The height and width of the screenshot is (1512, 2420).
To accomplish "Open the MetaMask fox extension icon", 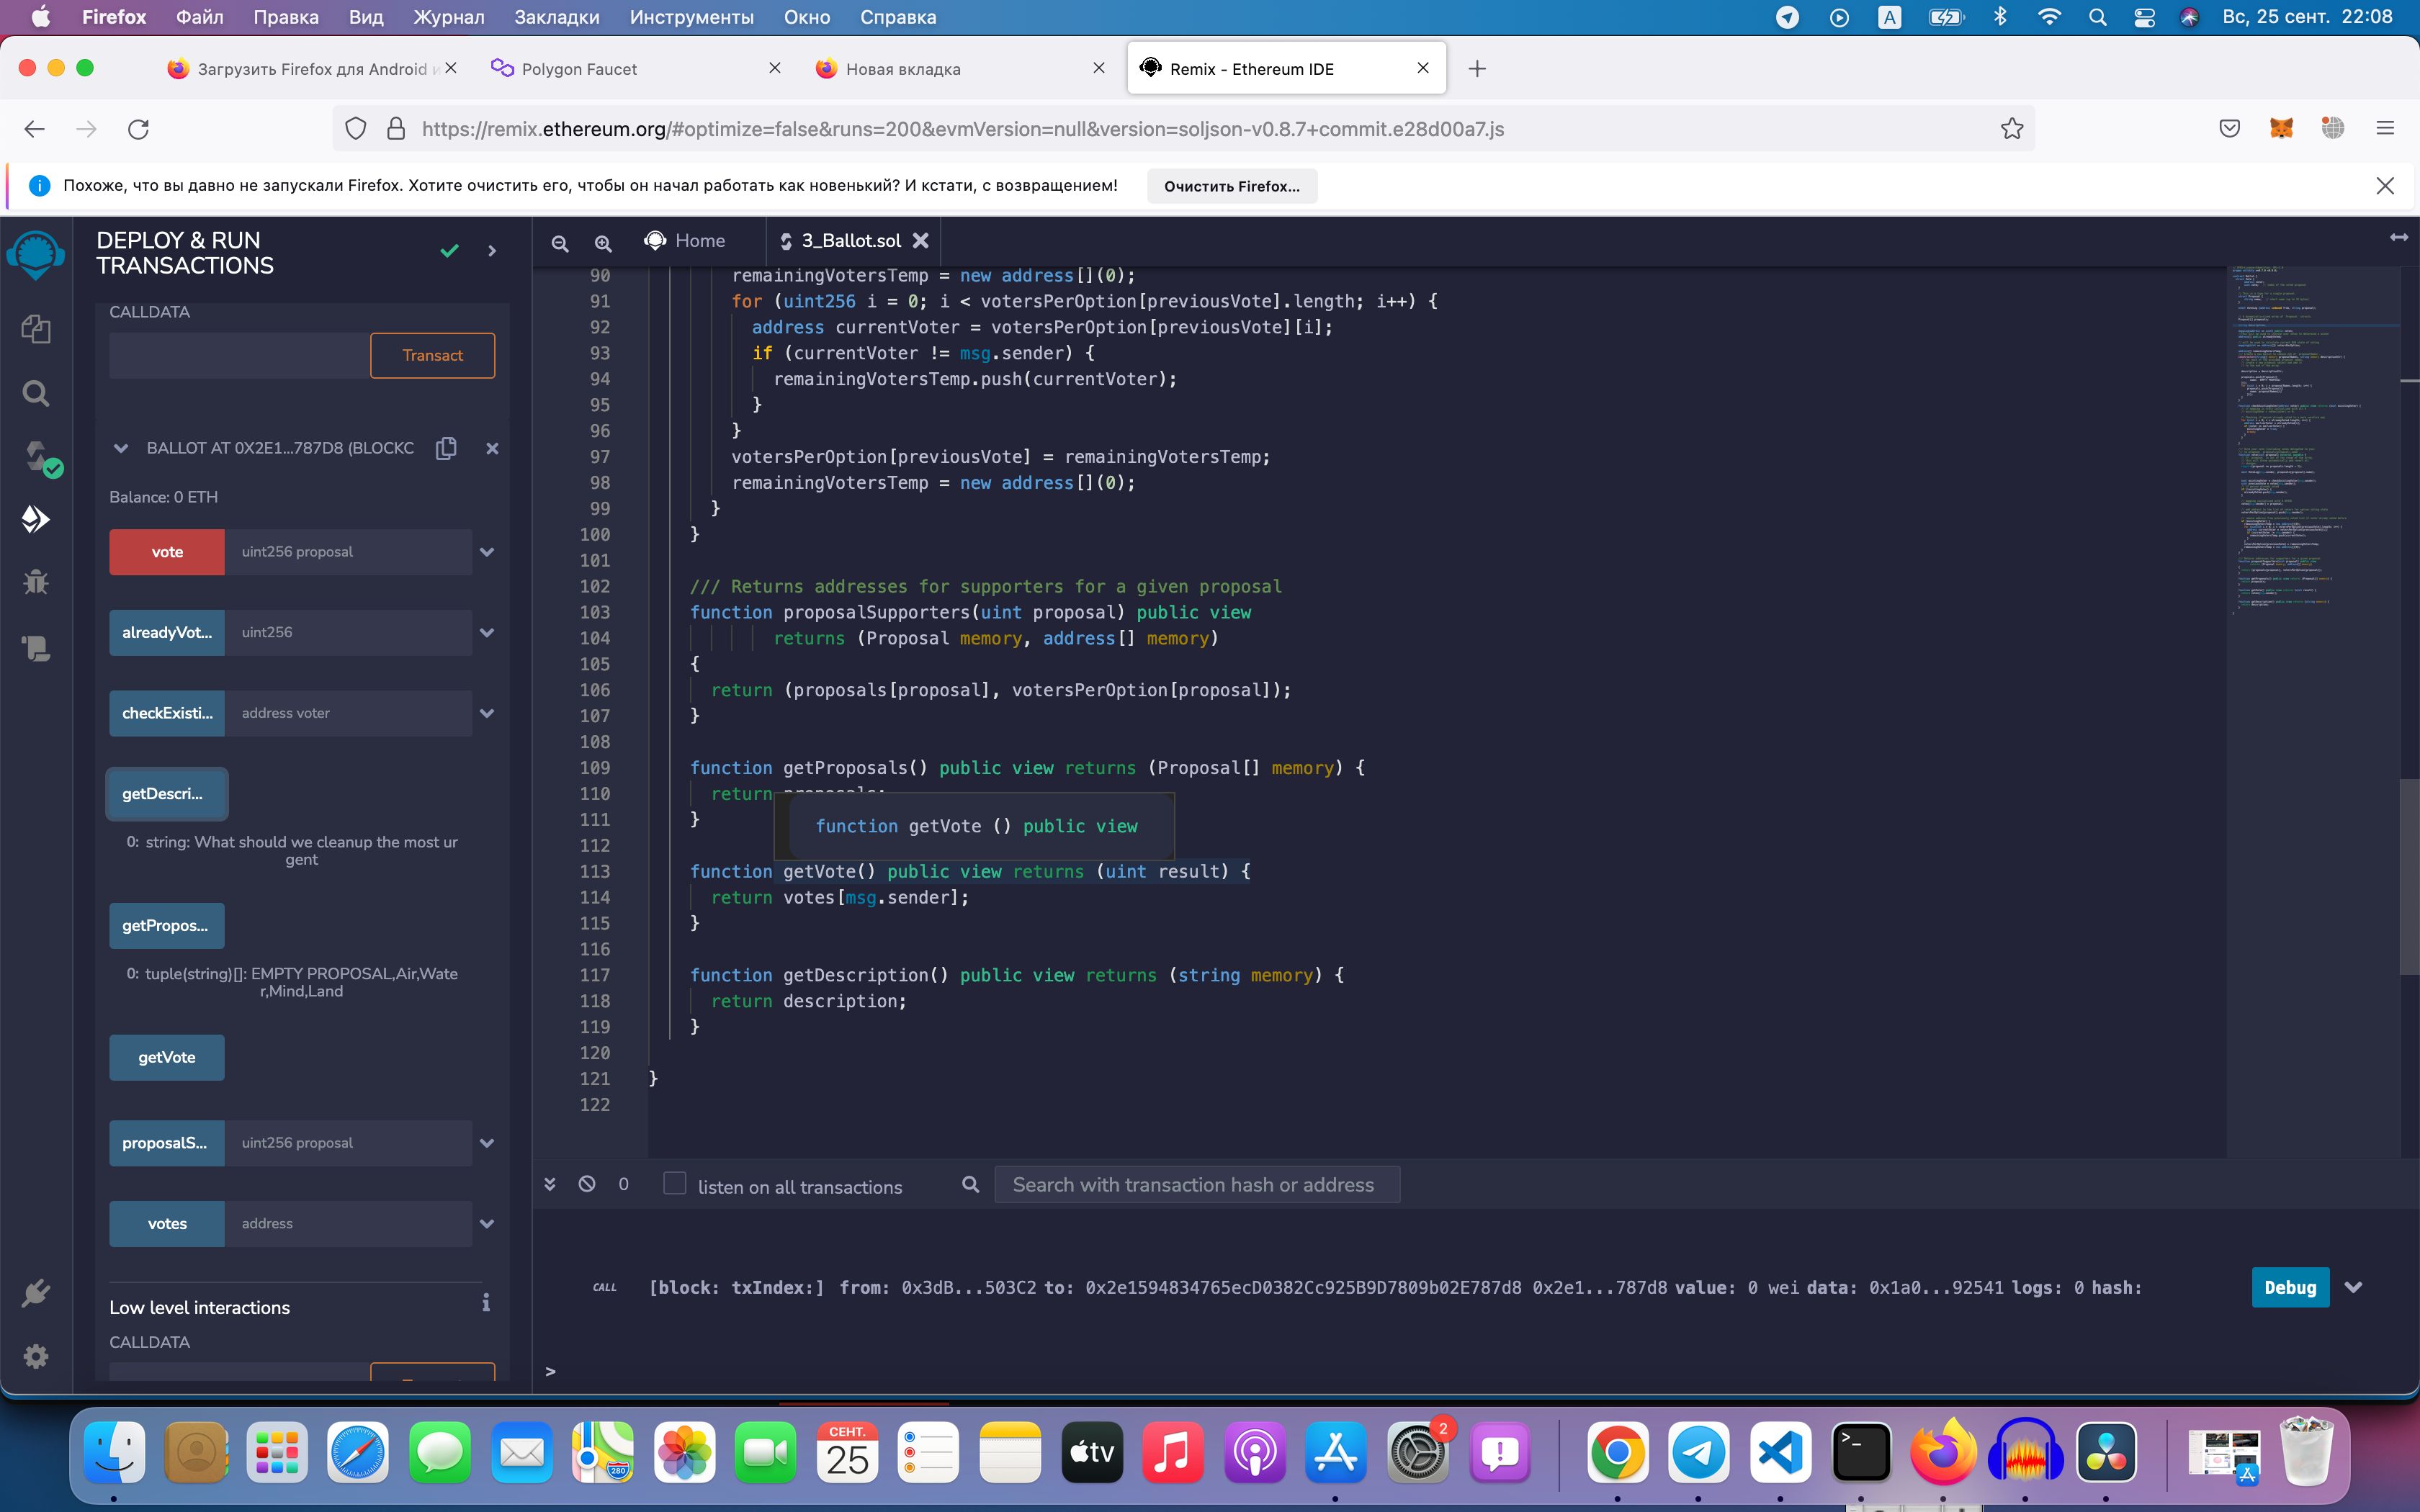I will (2281, 128).
